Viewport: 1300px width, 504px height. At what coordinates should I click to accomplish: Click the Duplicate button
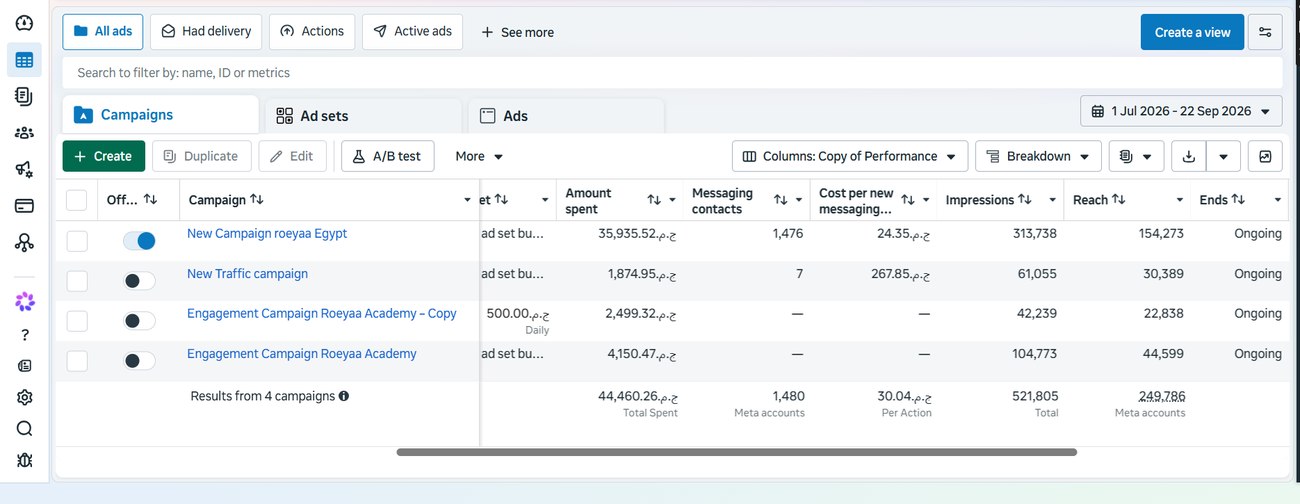[x=201, y=156]
